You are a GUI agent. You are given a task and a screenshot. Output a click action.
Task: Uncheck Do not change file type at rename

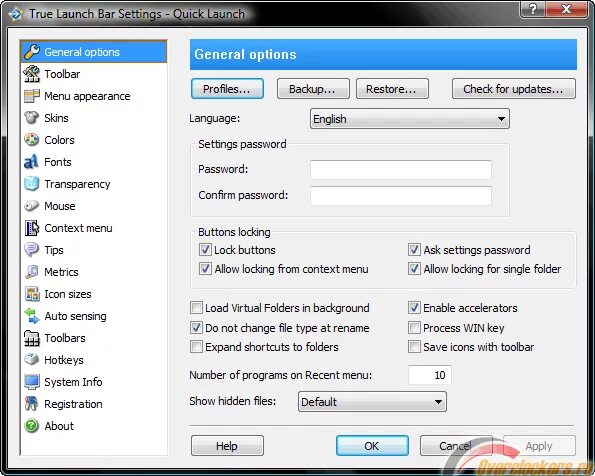click(196, 327)
